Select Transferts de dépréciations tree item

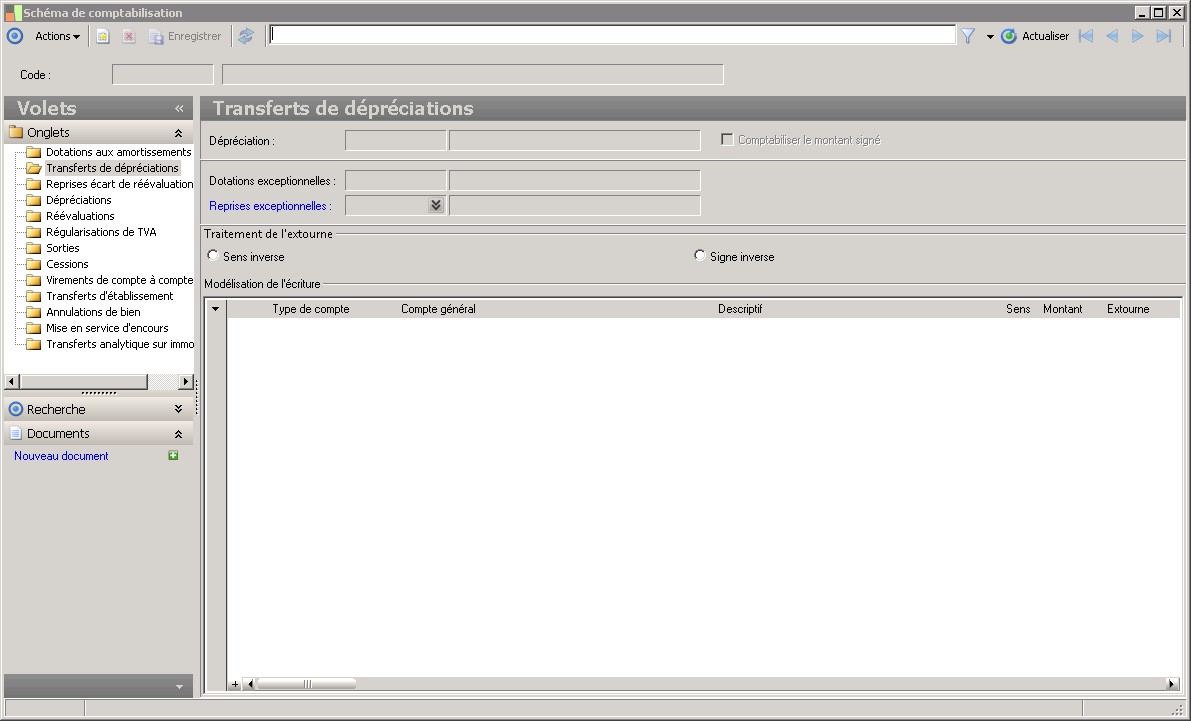pyautogui.click(x=112, y=168)
